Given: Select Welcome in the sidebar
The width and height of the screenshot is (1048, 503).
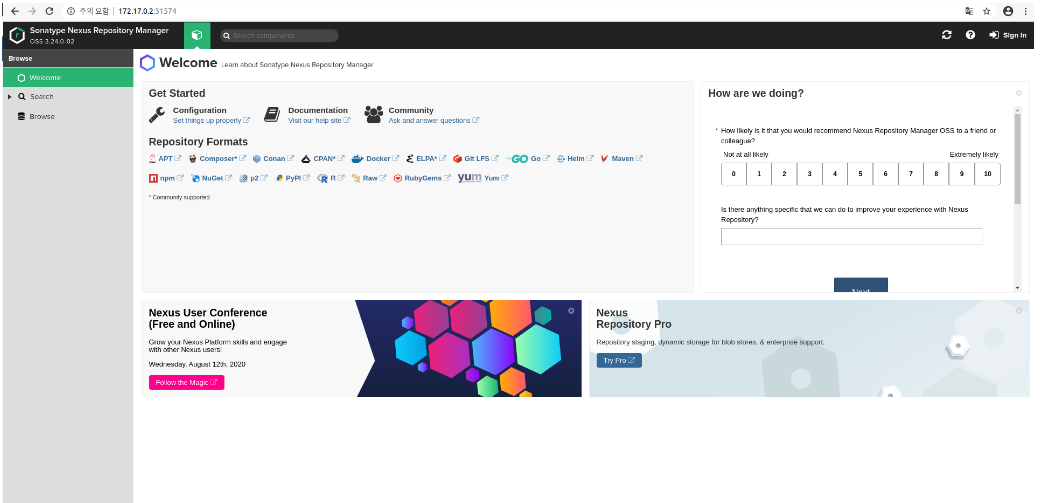Looking at the screenshot, I should [68, 77].
